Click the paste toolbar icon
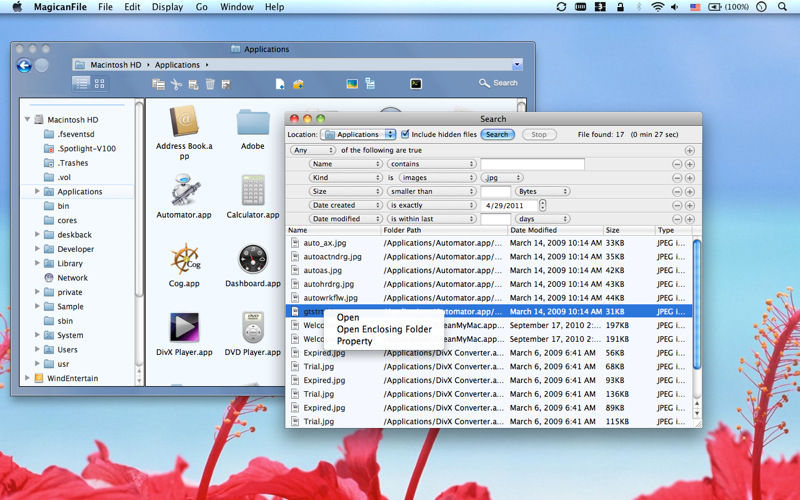Image resolution: width=800 pixels, height=500 pixels. click(193, 84)
